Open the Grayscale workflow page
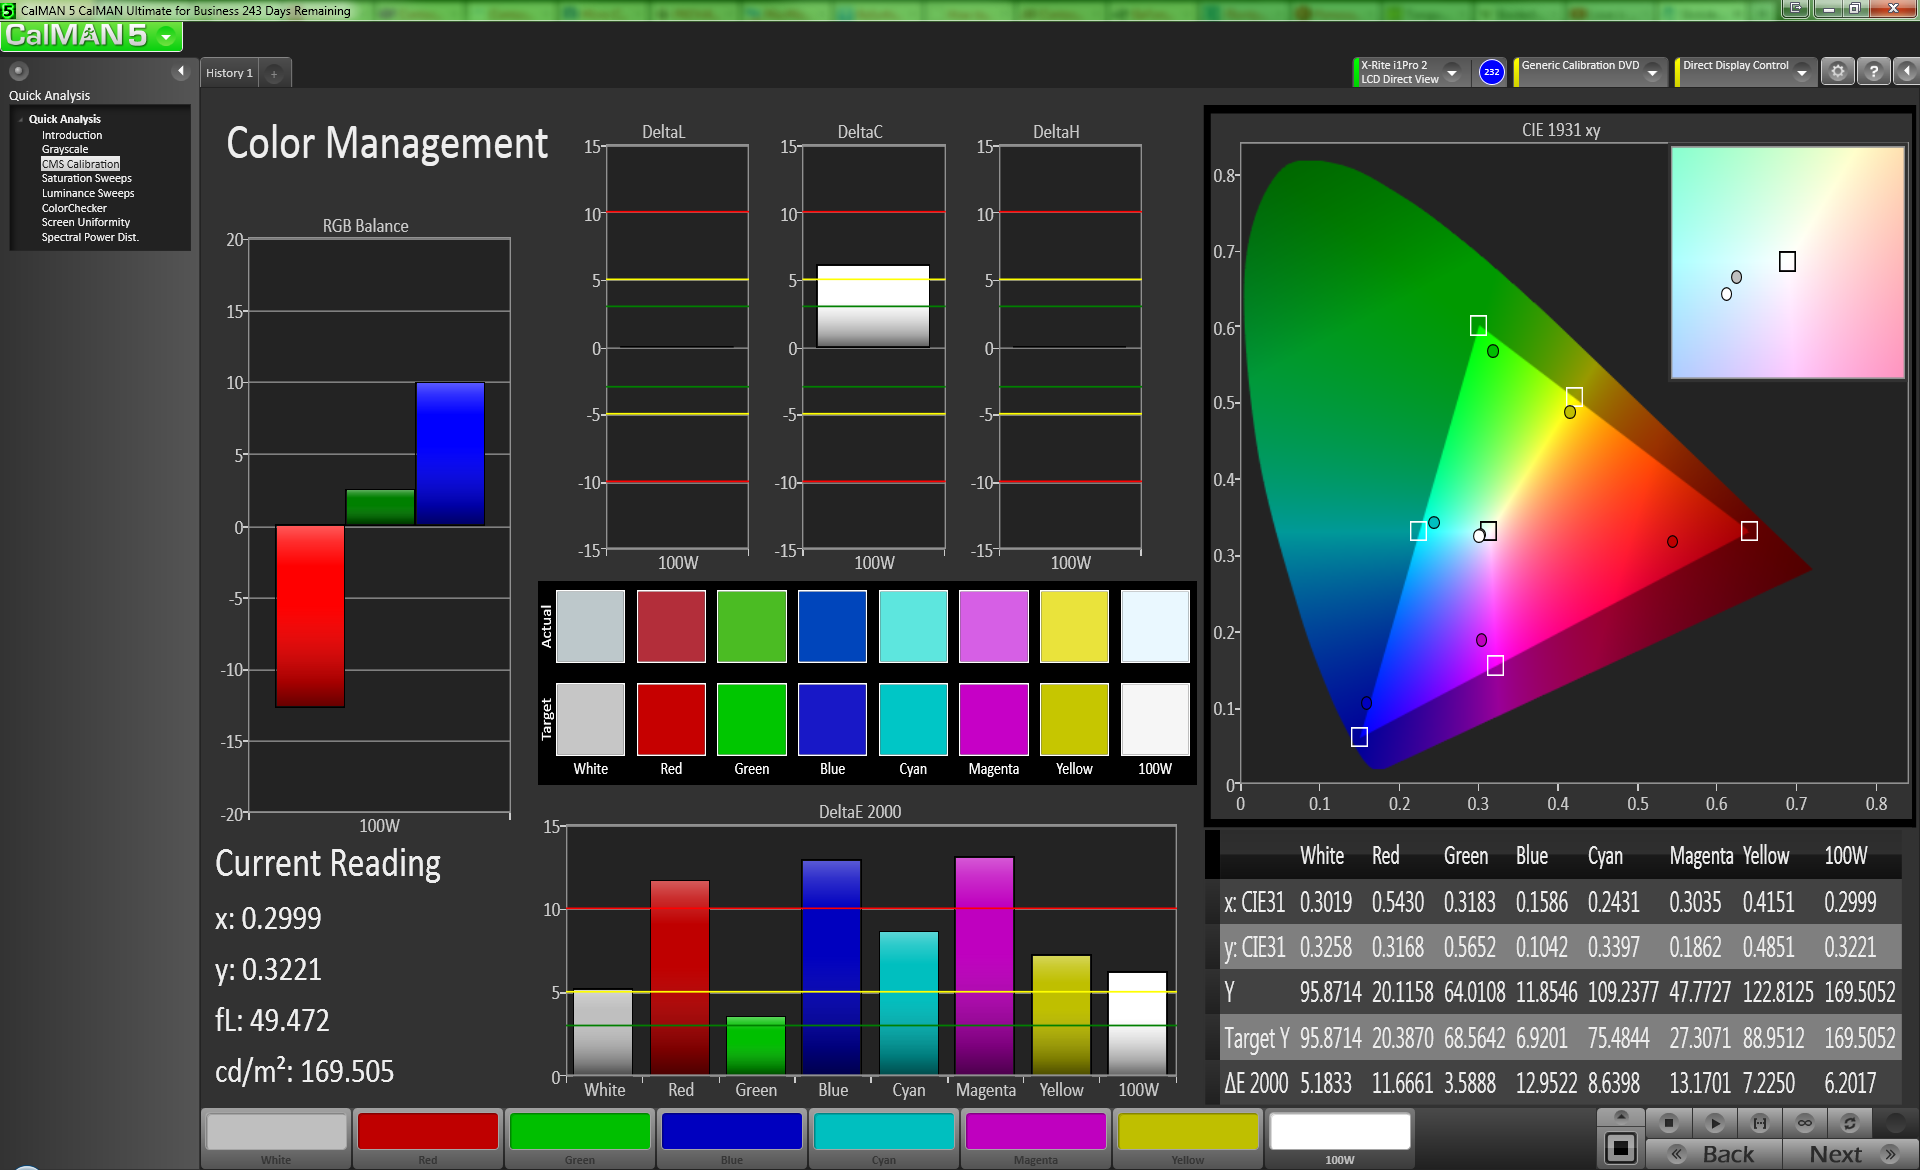This screenshot has height=1170, width=1920. click(x=65, y=149)
